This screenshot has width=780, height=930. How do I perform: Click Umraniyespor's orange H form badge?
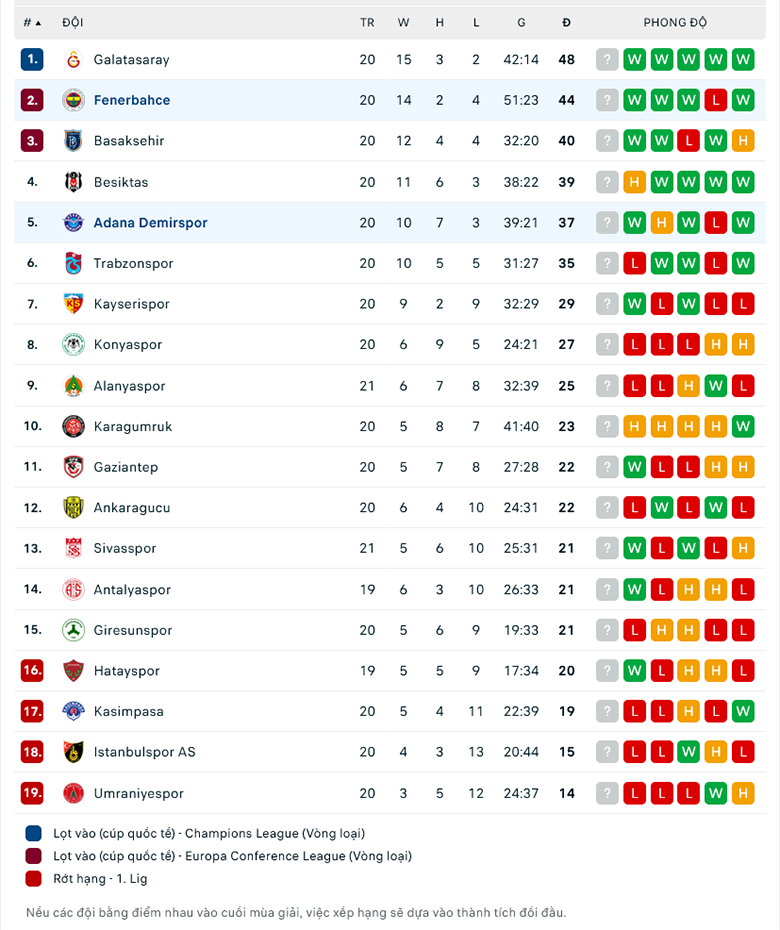742,793
